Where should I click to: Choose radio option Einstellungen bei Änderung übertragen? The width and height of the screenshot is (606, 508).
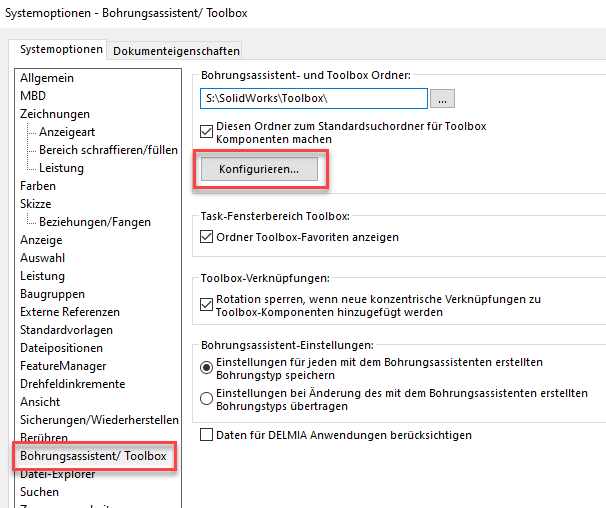click(207, 397)
